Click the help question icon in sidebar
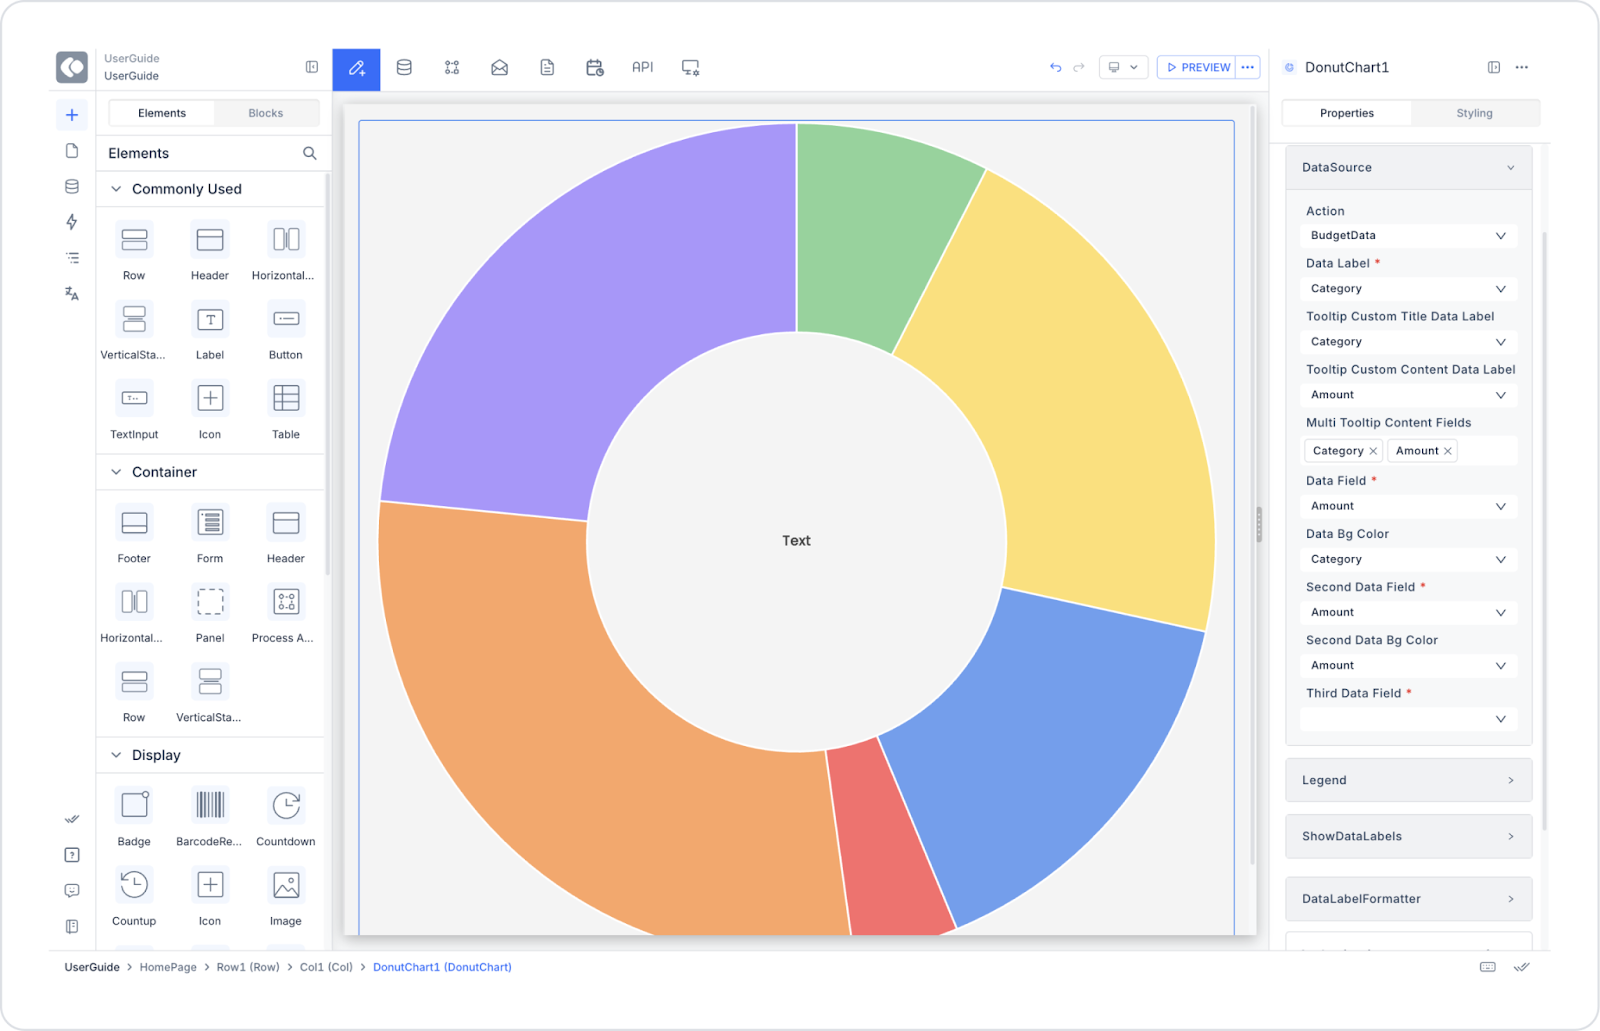This screenshot has width=1600, height=1031. (72, 855)
